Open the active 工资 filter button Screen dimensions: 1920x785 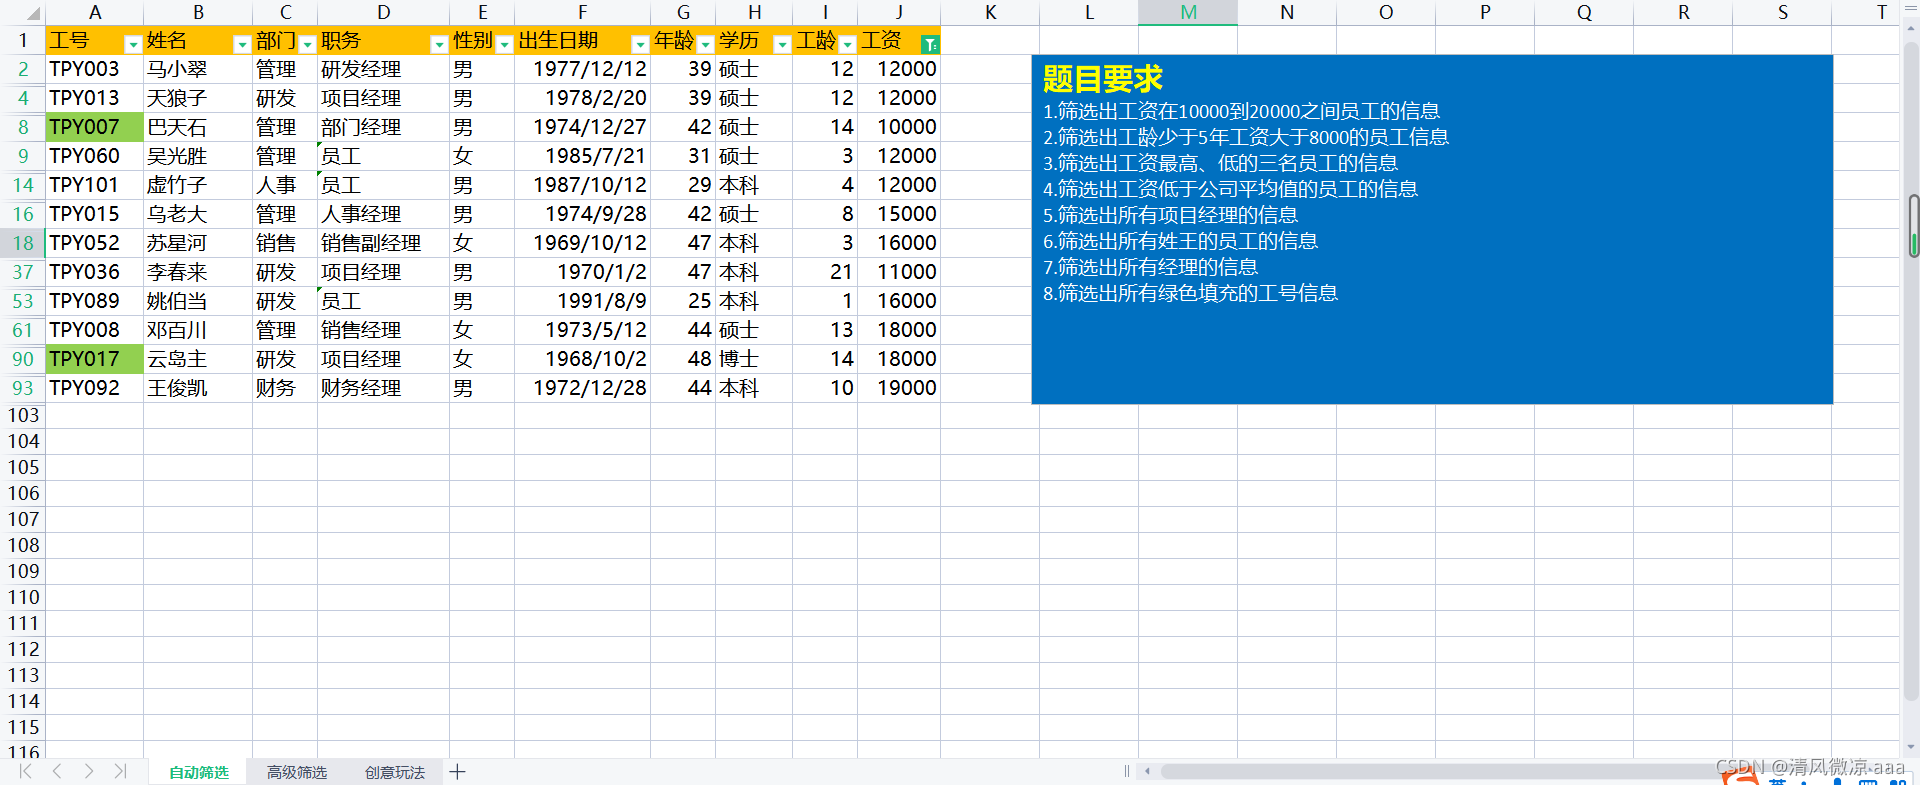(930, 44)
